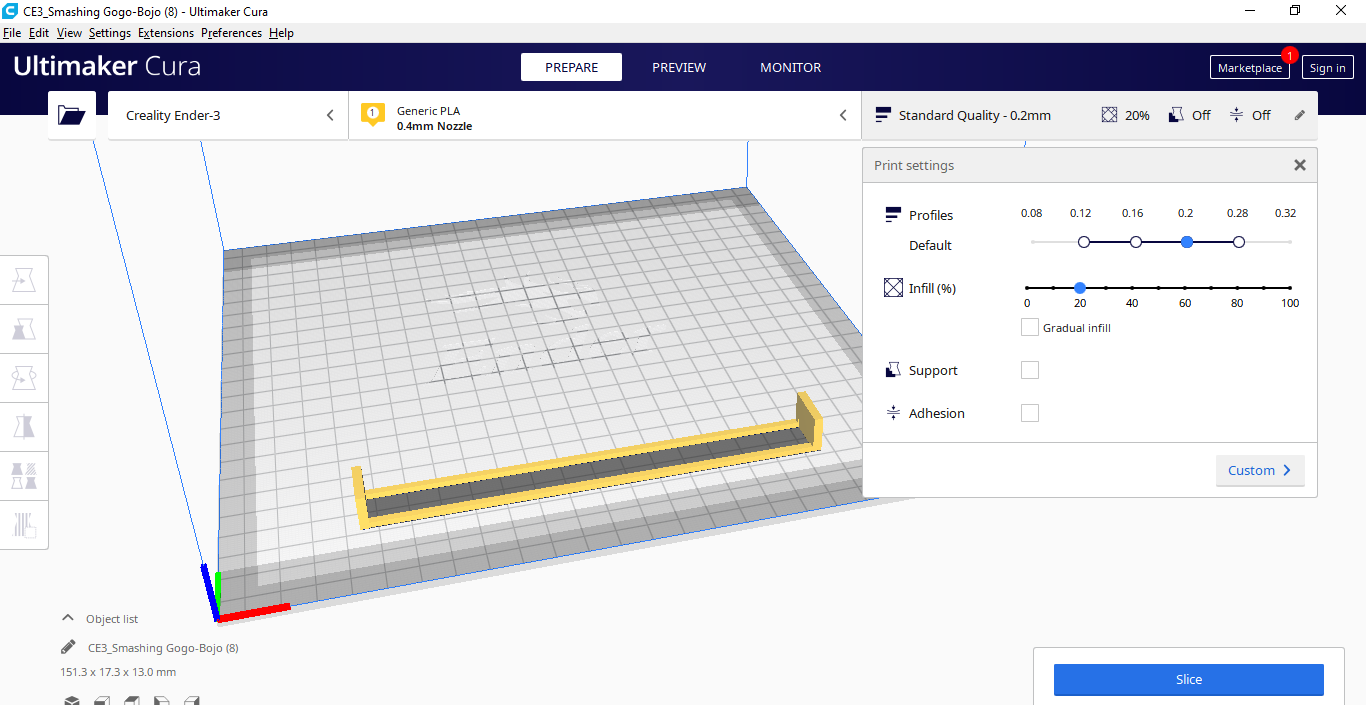Click the Profiles icon in Print settings
Screen dimensions: 1366x705
(893, 215)
